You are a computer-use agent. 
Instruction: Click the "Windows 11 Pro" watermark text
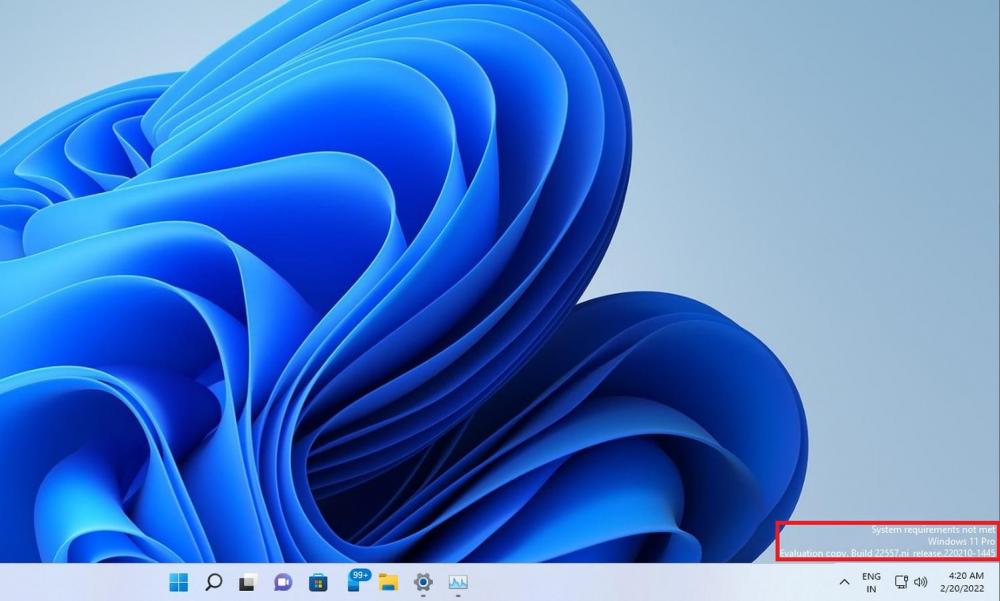[961, 541]
